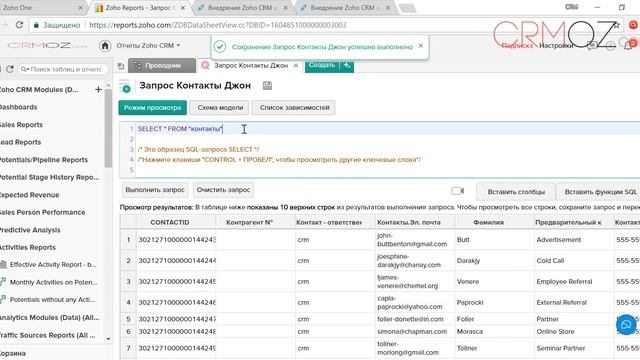
Task: Click the Cold Call cell
Action: point(573,261)
